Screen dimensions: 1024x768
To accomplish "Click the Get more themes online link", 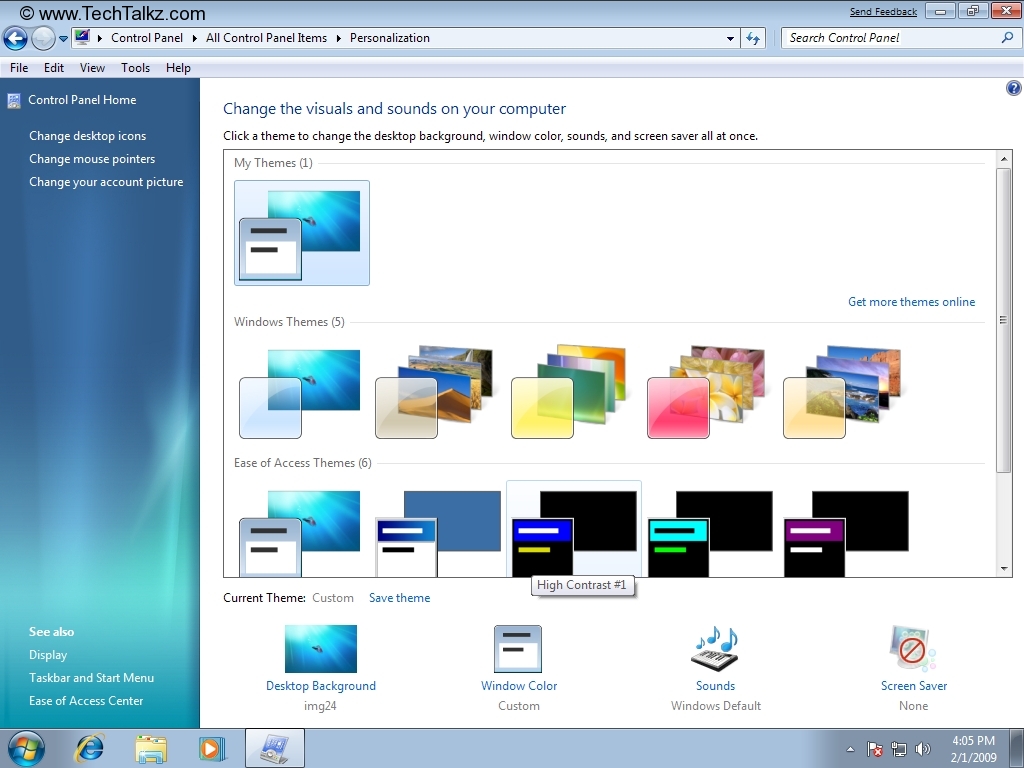I will [x=911, y=302].
